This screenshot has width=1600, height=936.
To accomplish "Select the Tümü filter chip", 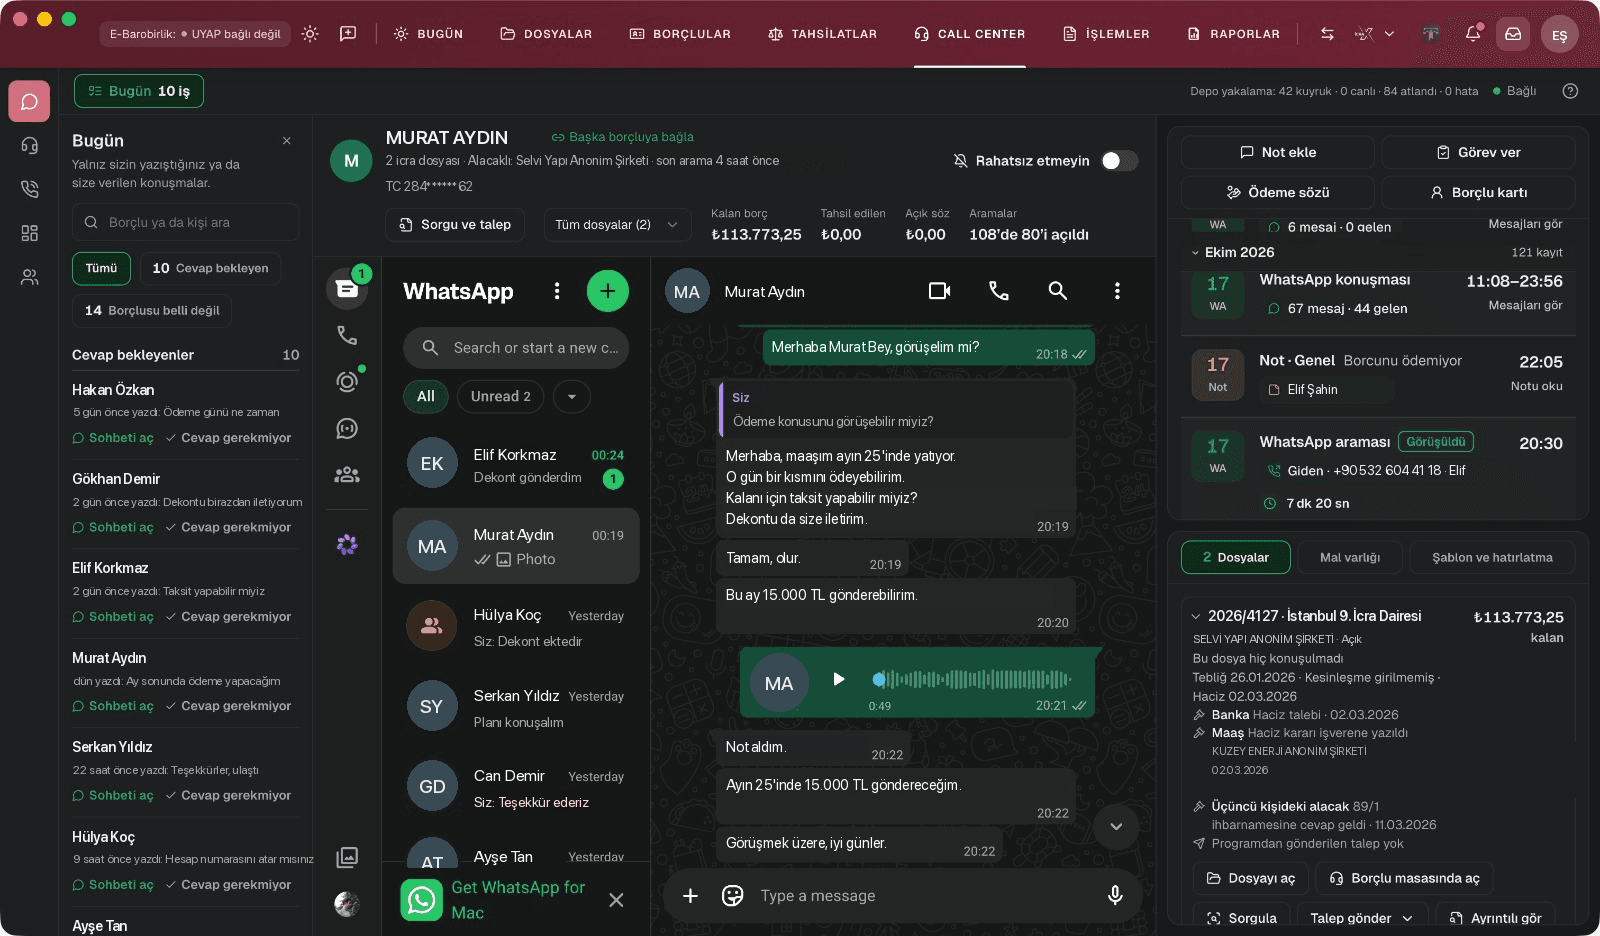I will pyautogui.click(x=101, y=268).
